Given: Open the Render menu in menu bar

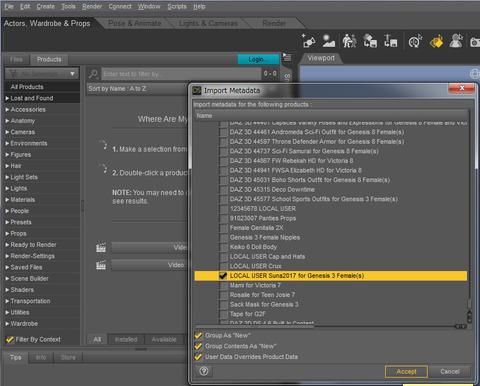Looking at the screenshot, I should click(x=92, y=6).
